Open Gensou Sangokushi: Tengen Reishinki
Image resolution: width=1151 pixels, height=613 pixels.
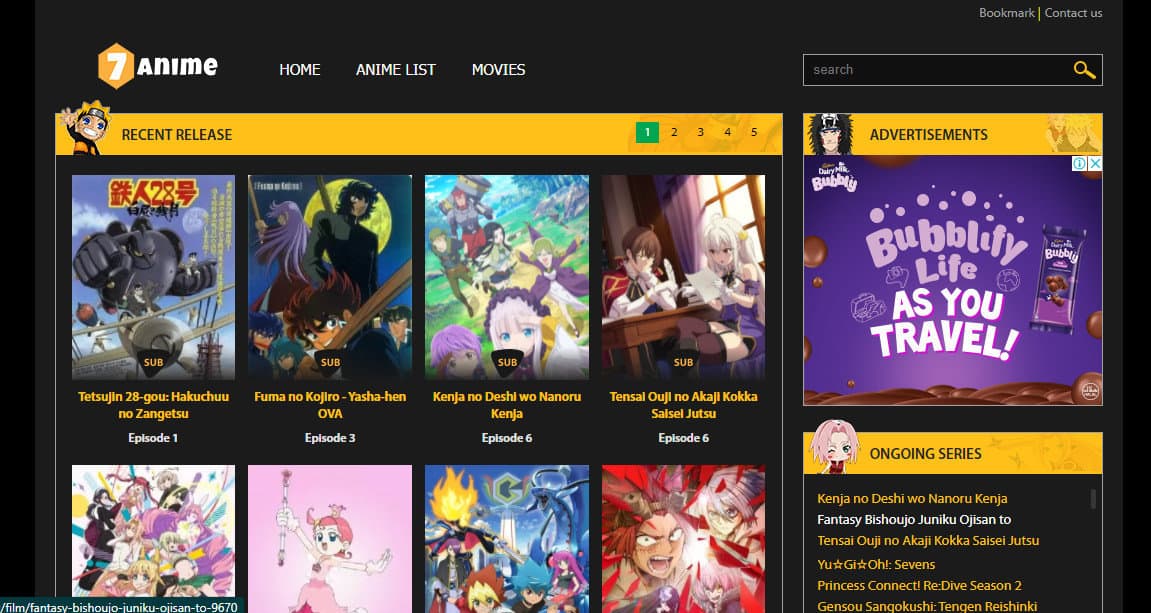click(927, 606)
